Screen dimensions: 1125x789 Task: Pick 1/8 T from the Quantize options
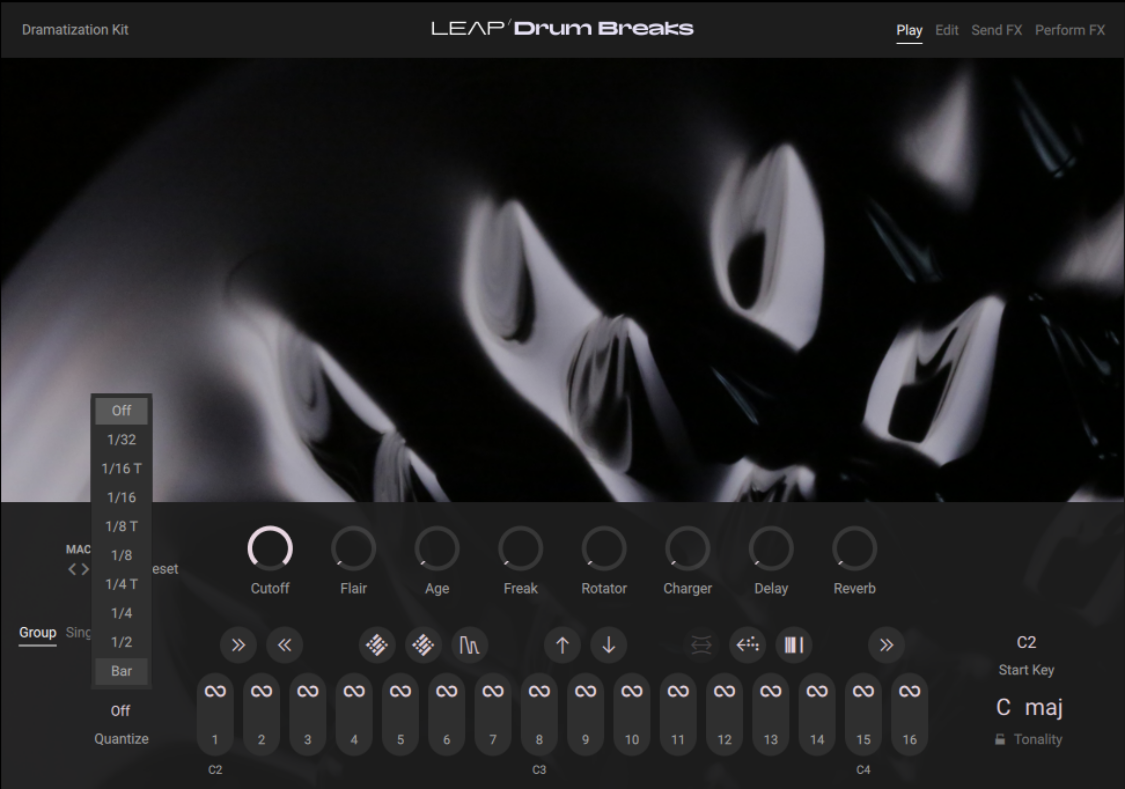point(121,526)
